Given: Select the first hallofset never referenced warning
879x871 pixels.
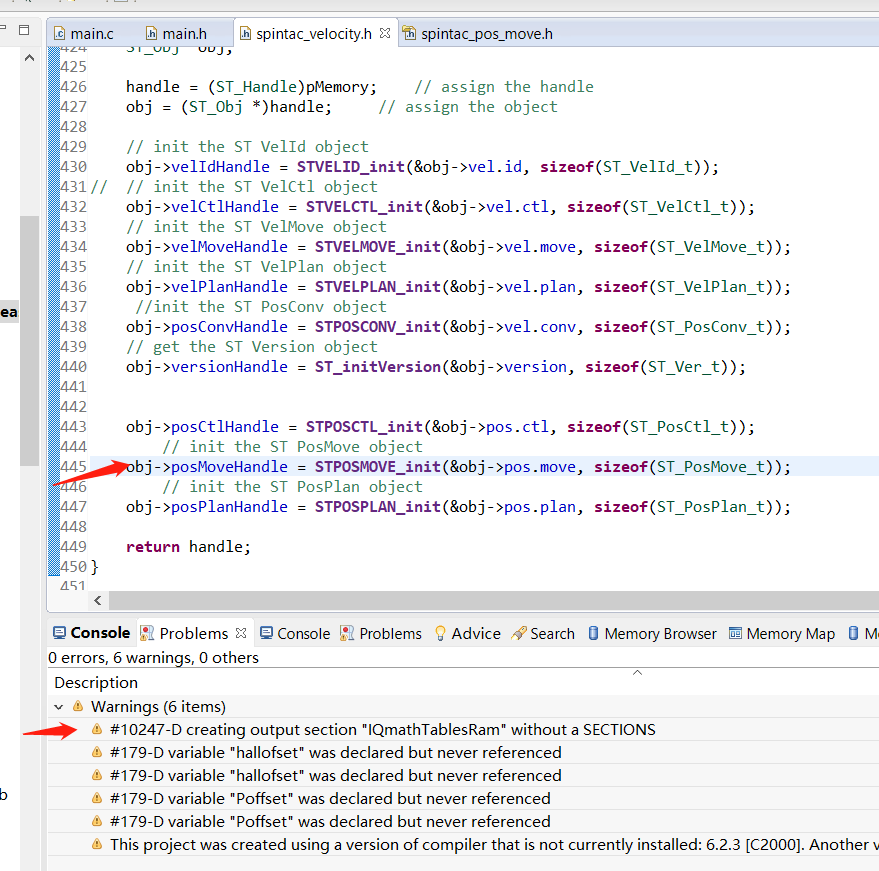Looking at the screenshot, I should pyautogui.click(x=463, y=753).
